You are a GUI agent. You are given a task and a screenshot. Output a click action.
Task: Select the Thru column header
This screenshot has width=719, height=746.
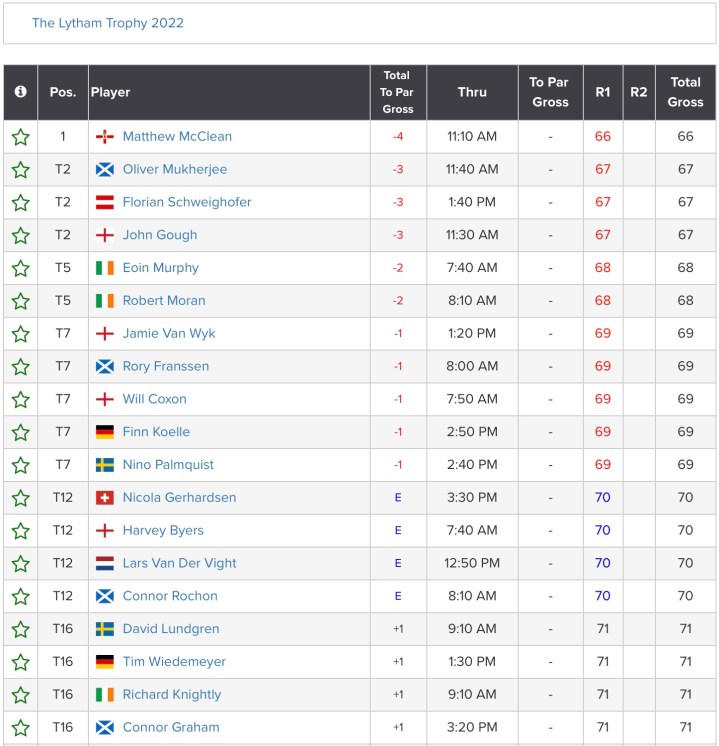pos(472,92)
